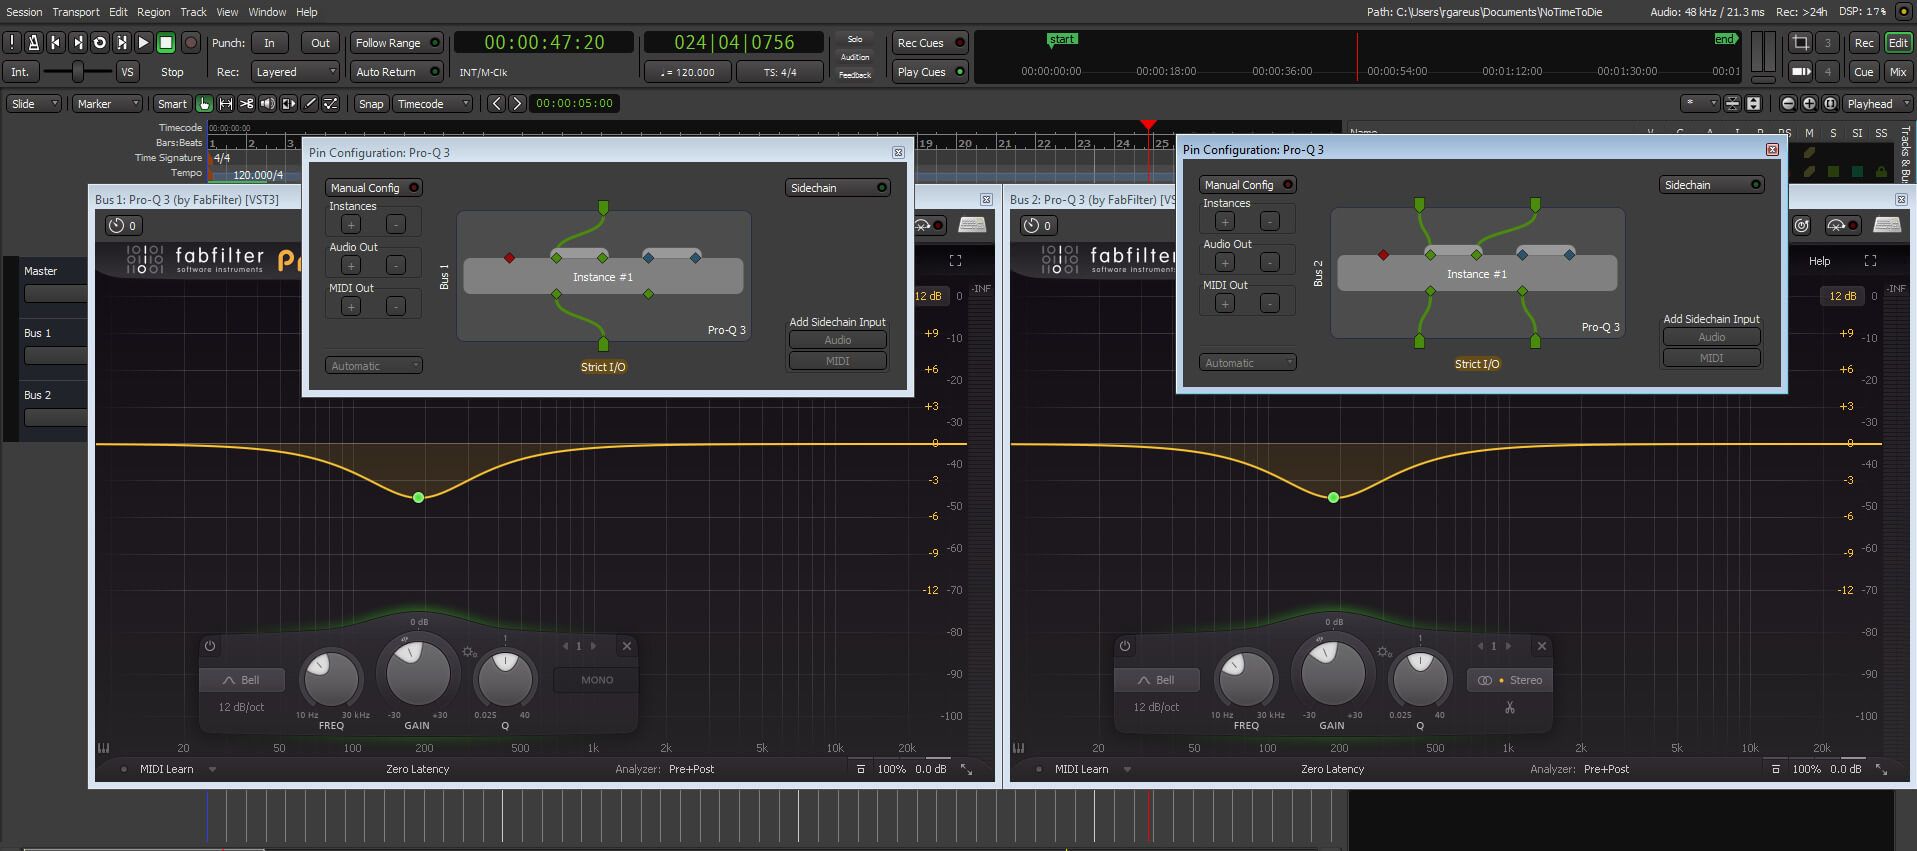Open the Marker ripple dropdown
The image size is (1917, 851).
point(107,104)
